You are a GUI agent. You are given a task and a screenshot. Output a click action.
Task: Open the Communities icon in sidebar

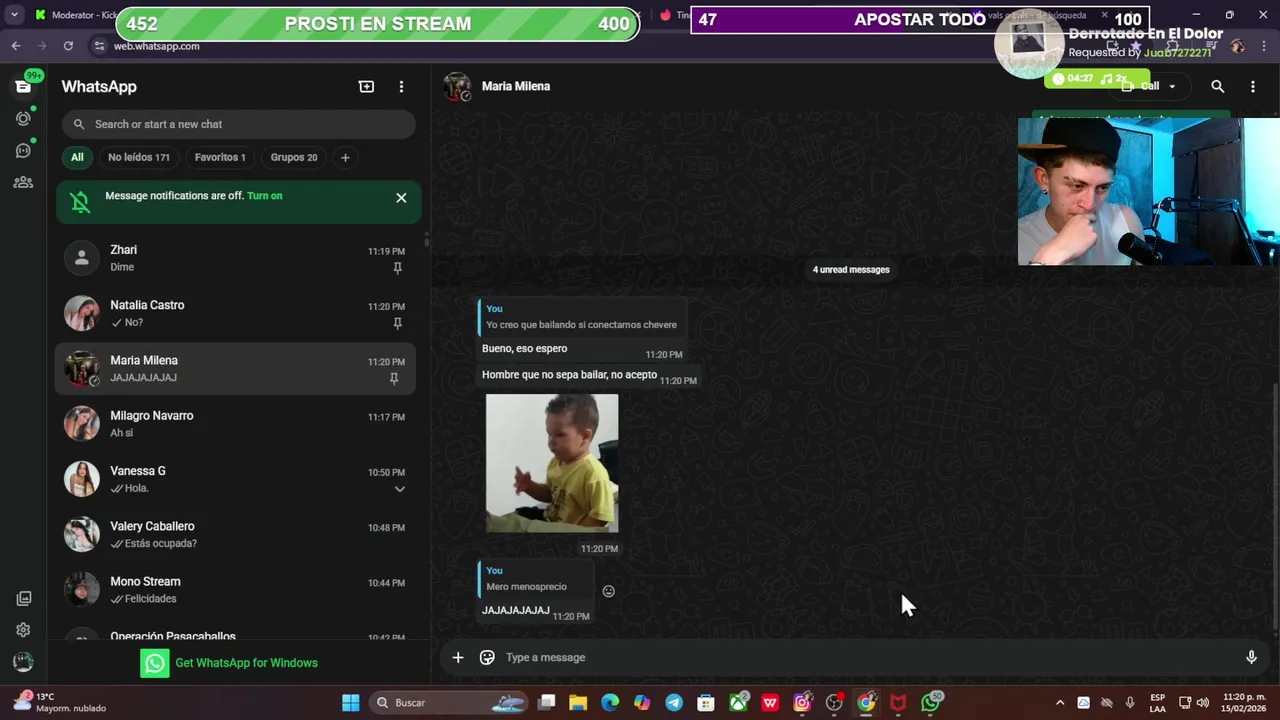(x=23, y=182)
